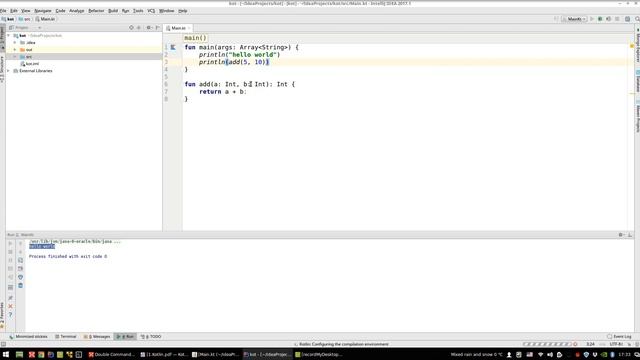Click the Main.kt breadcrumb in navigation bar

point(45,19)
